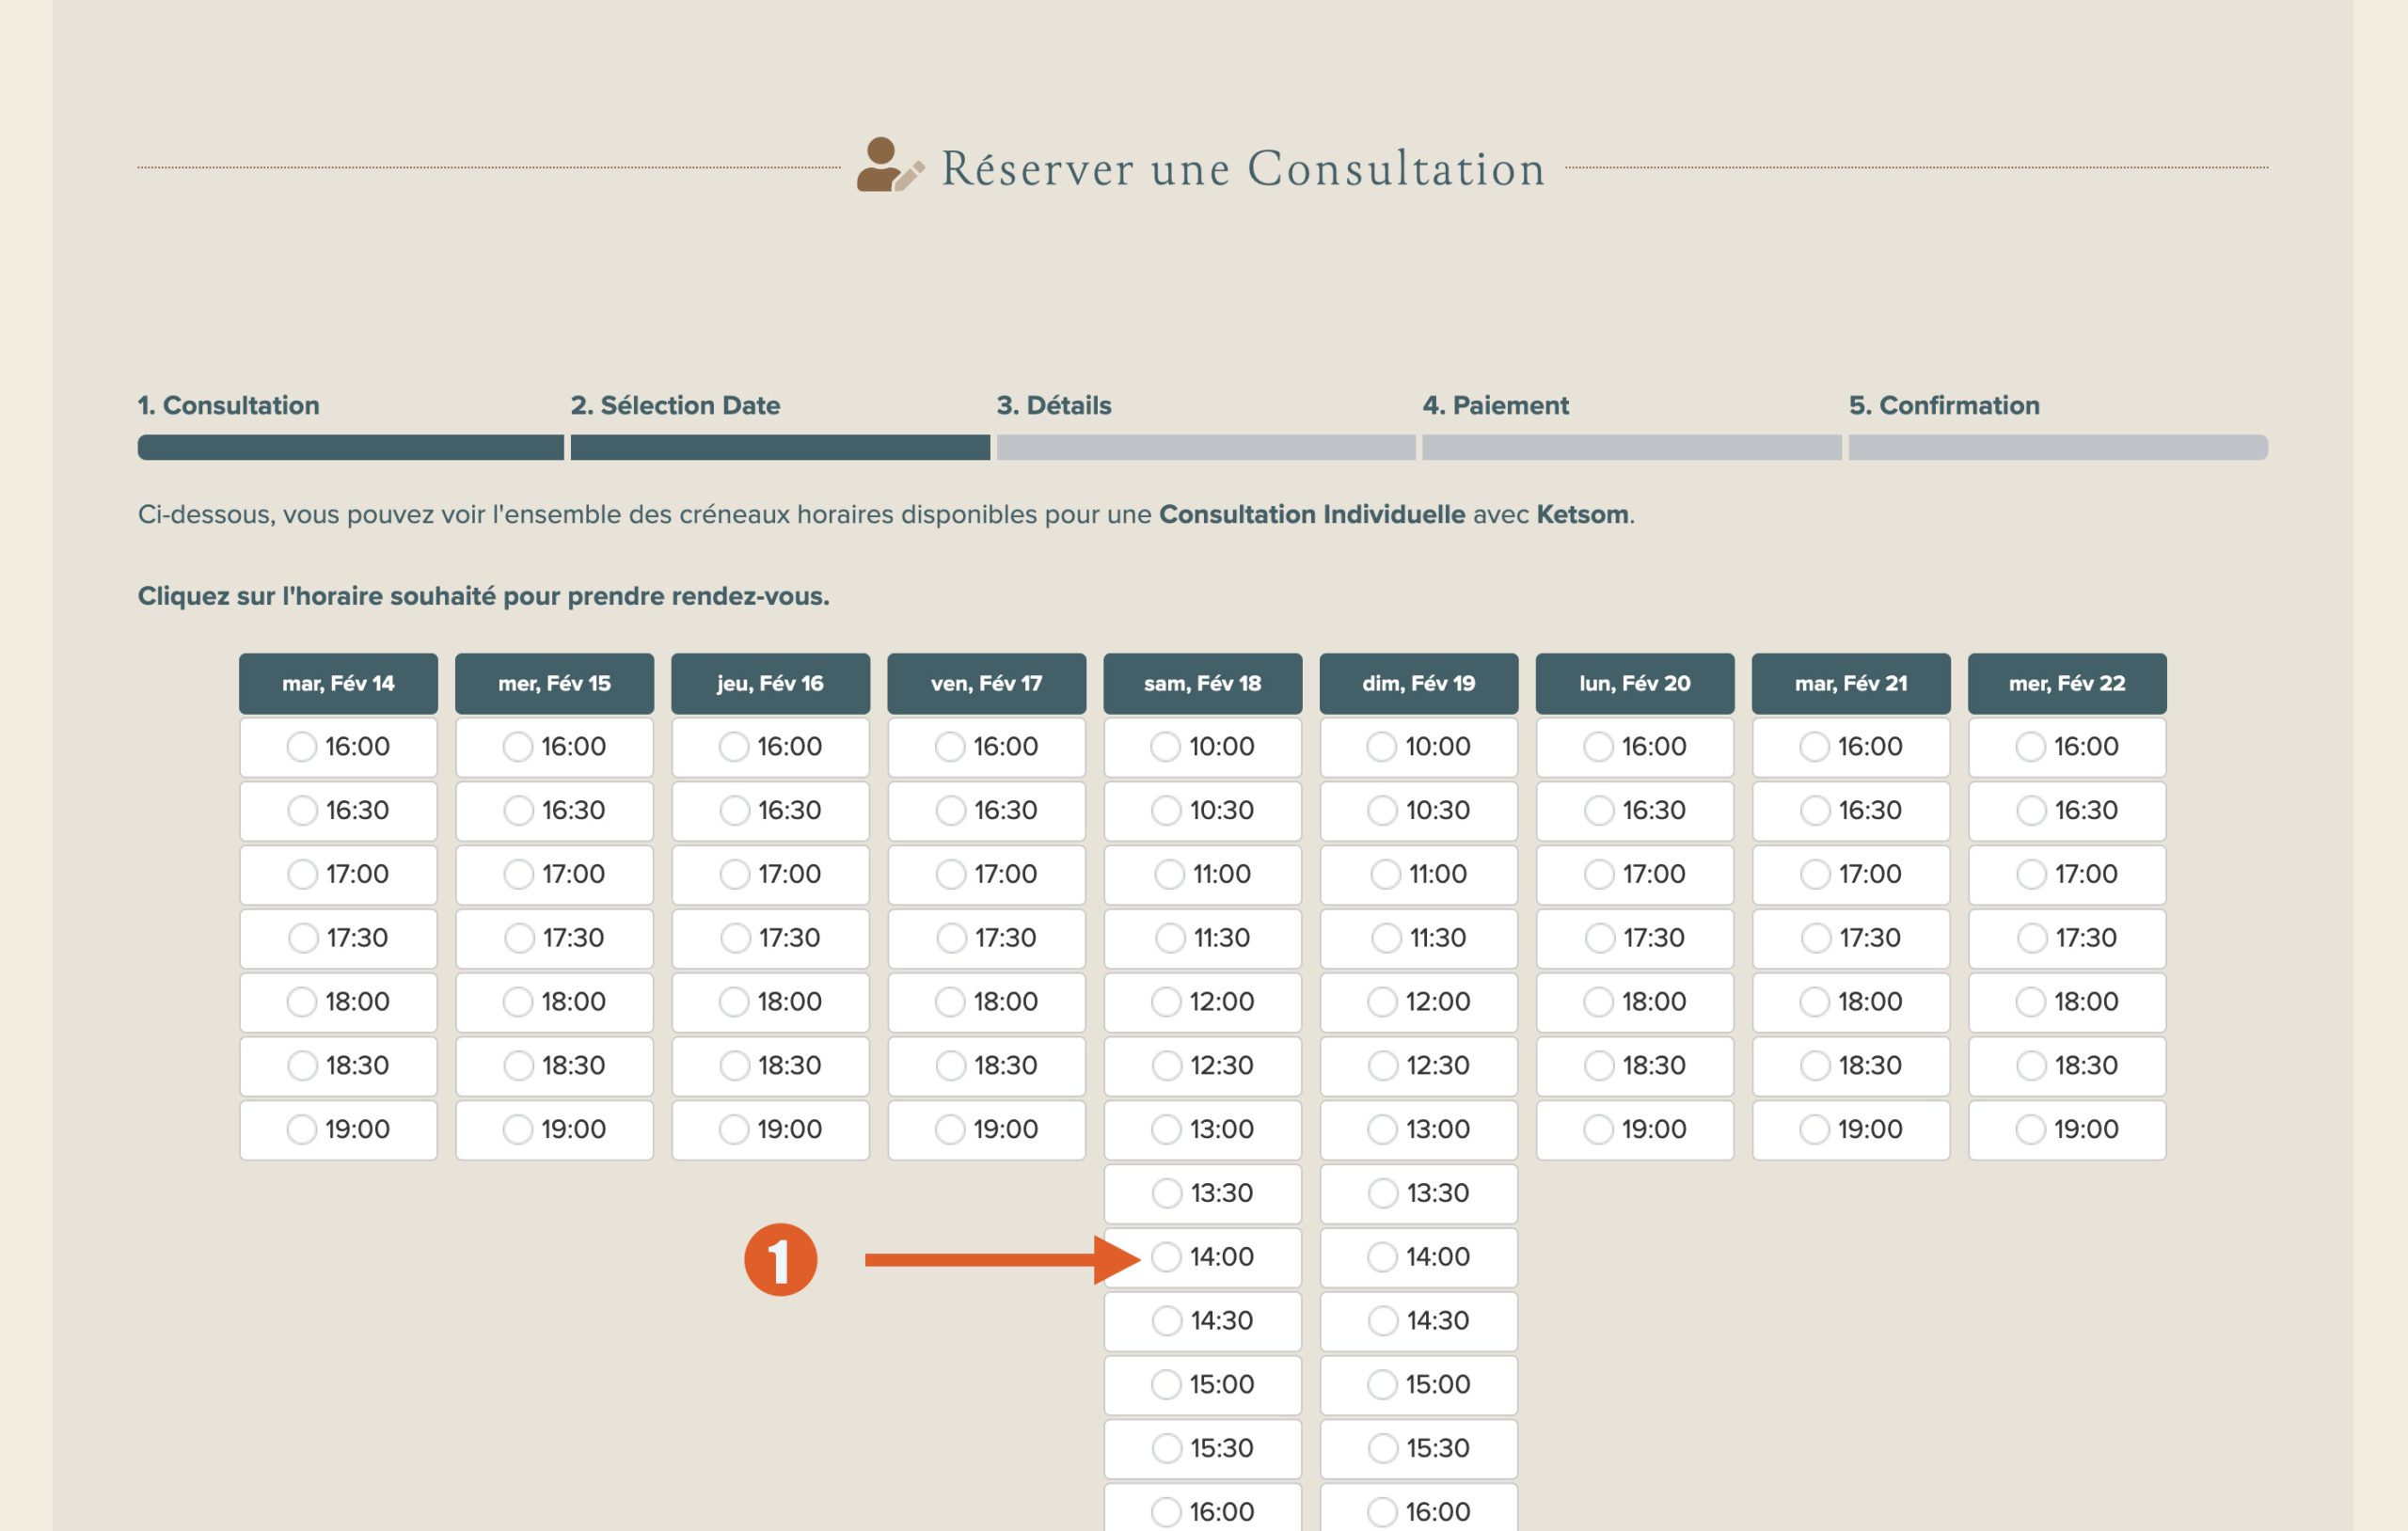Open step 2. Sélection Date
Image resolution: width=2408 pixels, height=1531 pixels.
coord(675,405)
